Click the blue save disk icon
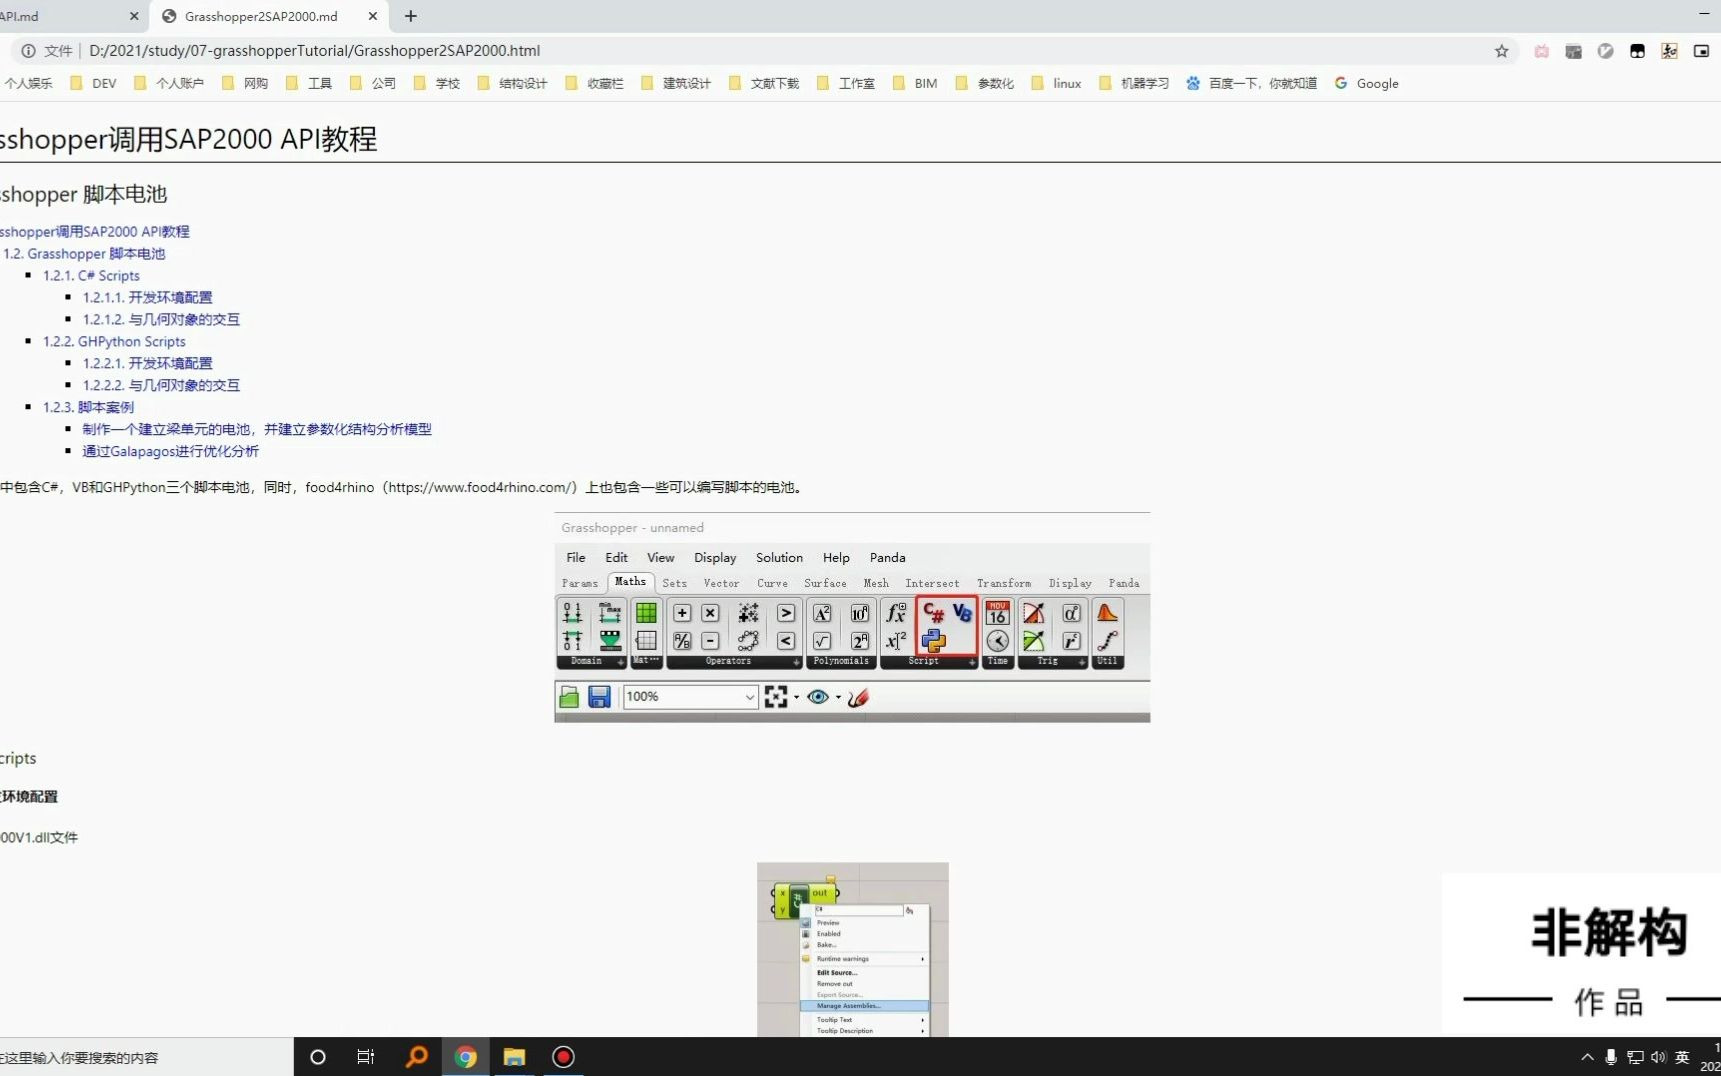 coord(599,697)
